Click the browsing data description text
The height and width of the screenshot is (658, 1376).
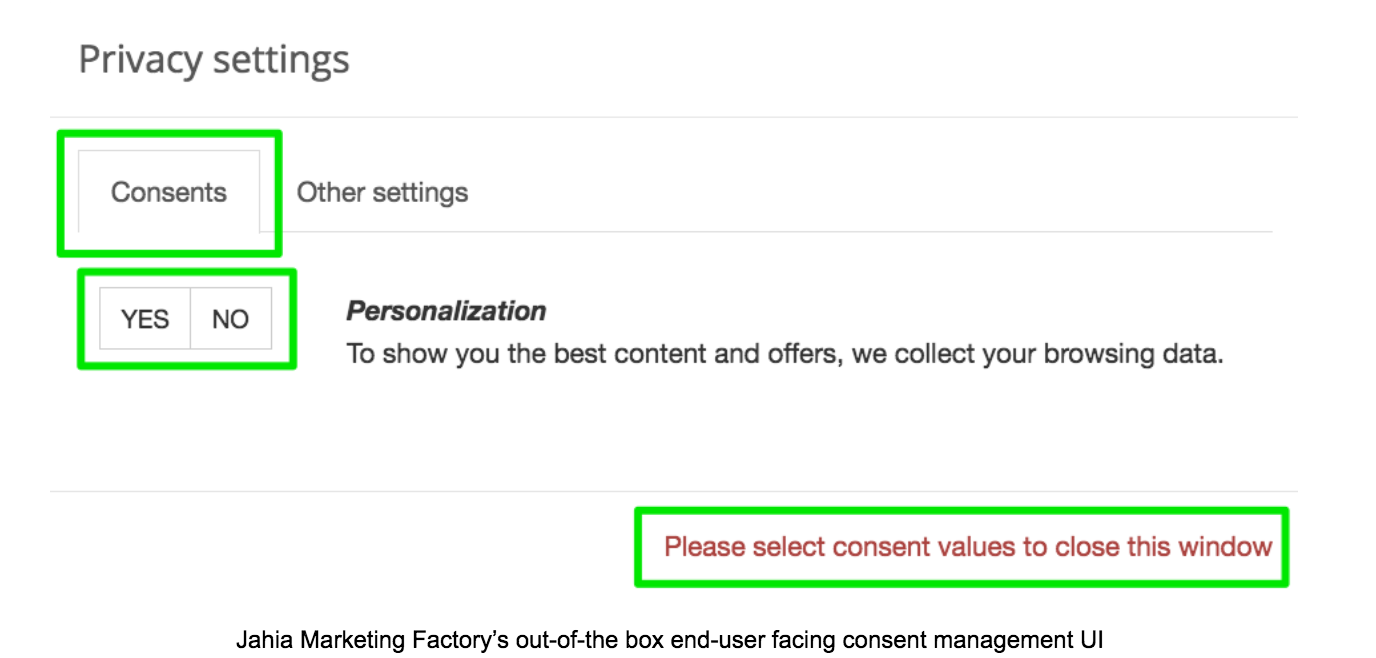tap(784, 354)
